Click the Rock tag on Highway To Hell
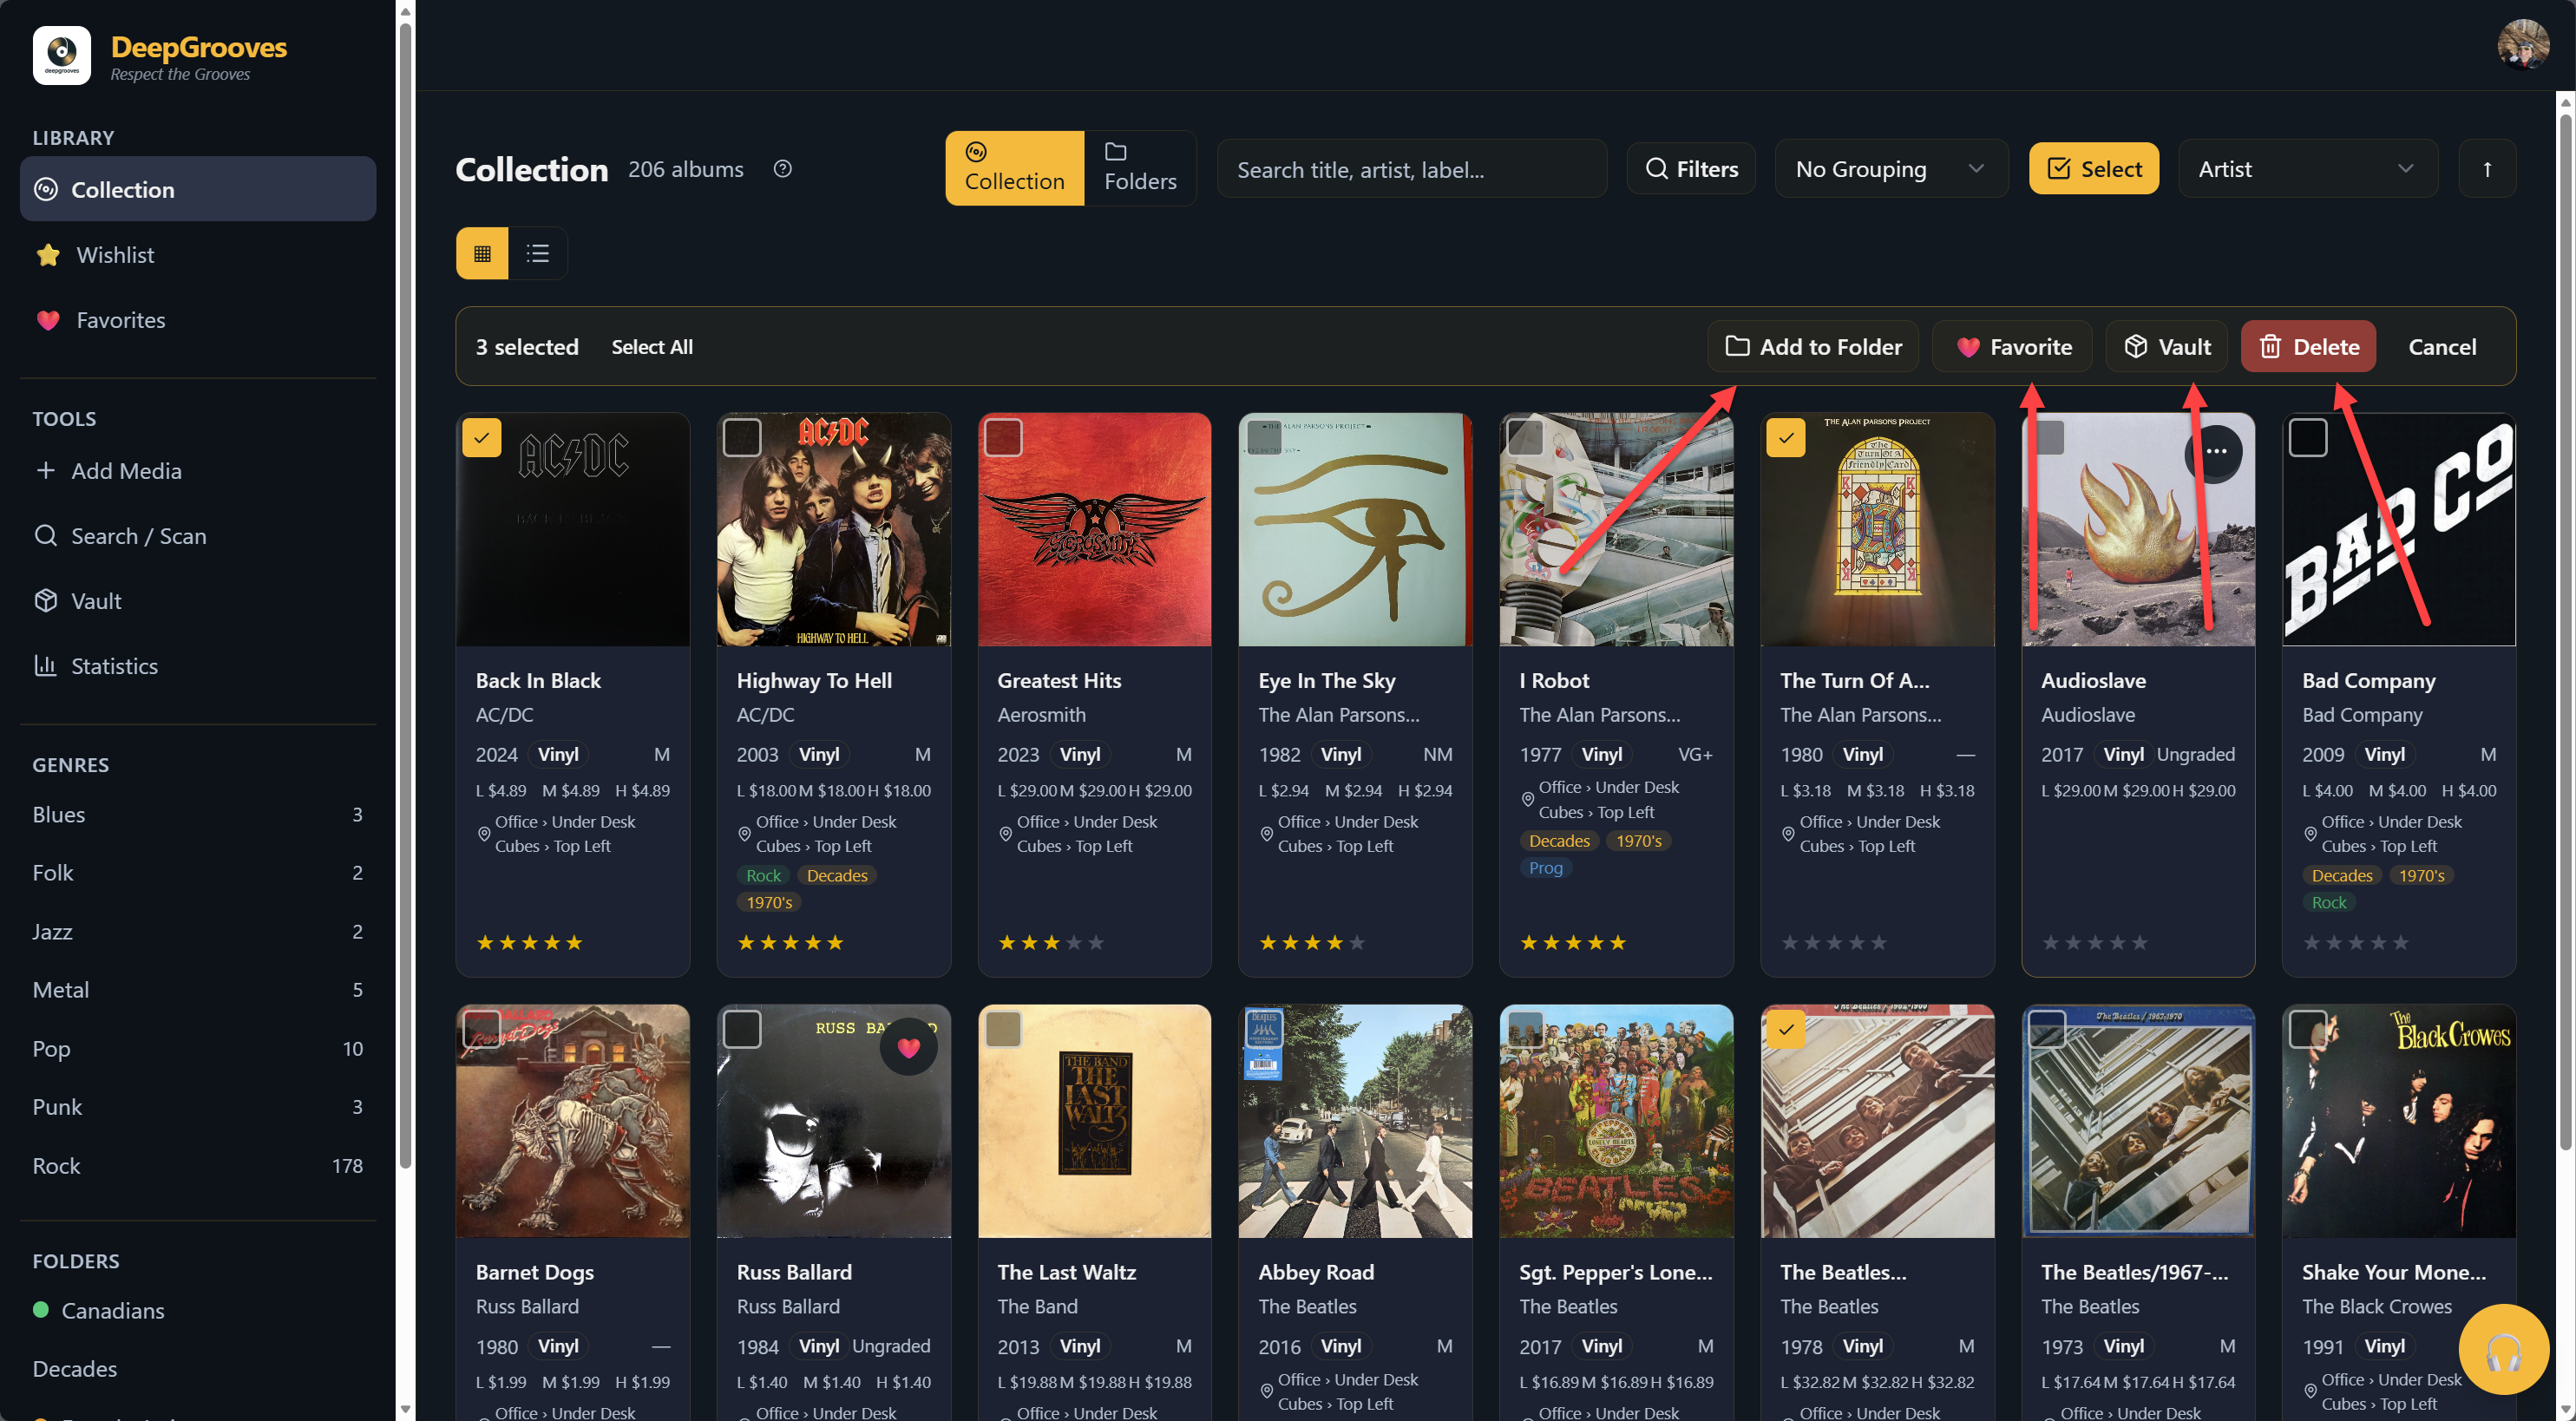This screenshot has height=1421, width=2576. (x=763, y=875)
